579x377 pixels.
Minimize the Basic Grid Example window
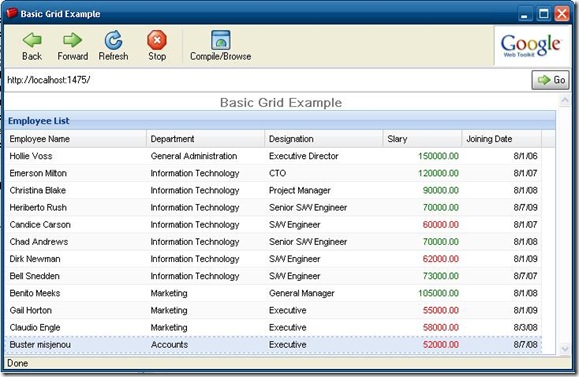(524, 14)
